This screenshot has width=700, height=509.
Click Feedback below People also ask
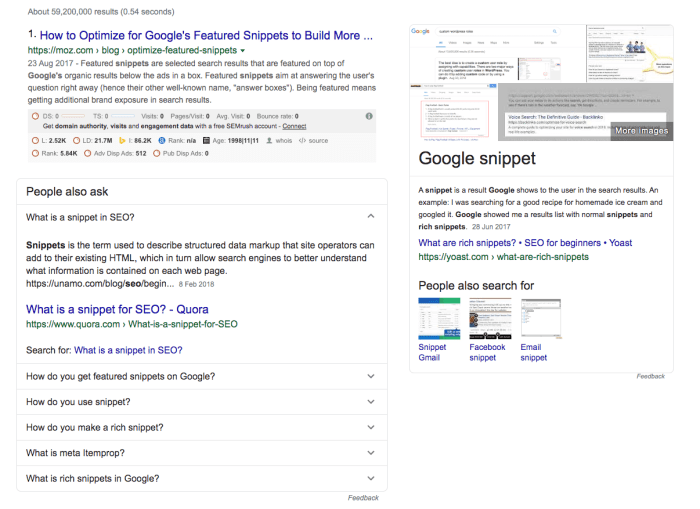[x=363, y=498]
